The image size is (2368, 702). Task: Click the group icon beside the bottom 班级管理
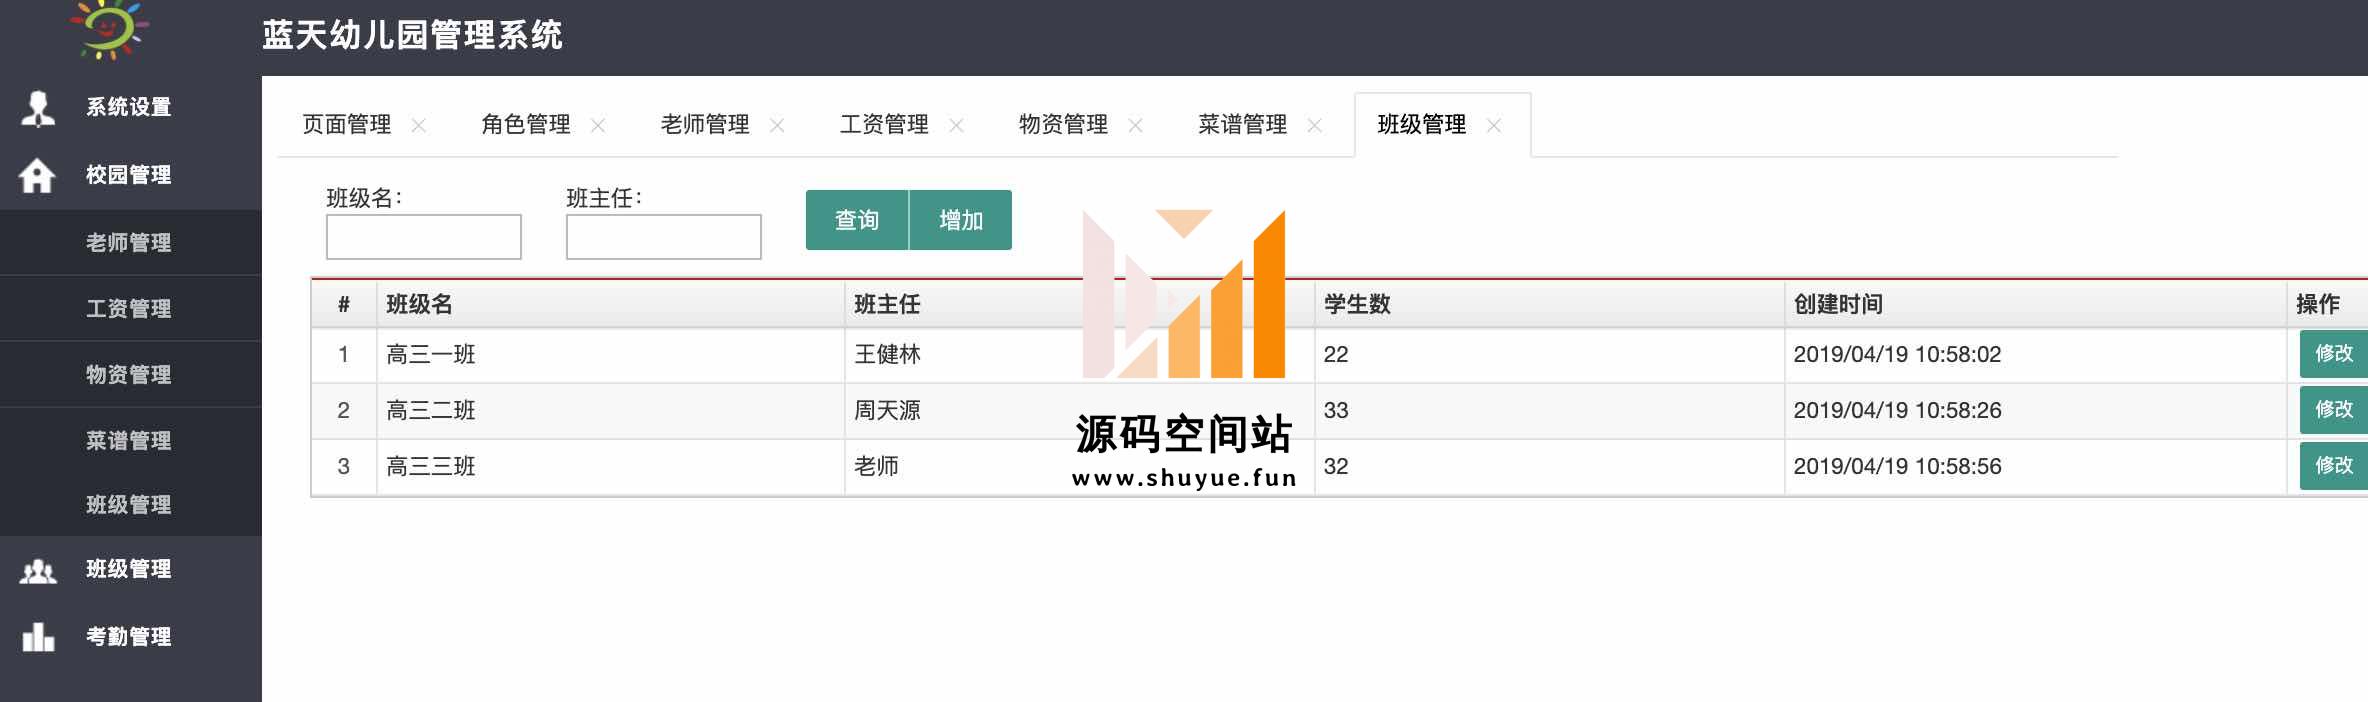point(38,571)
